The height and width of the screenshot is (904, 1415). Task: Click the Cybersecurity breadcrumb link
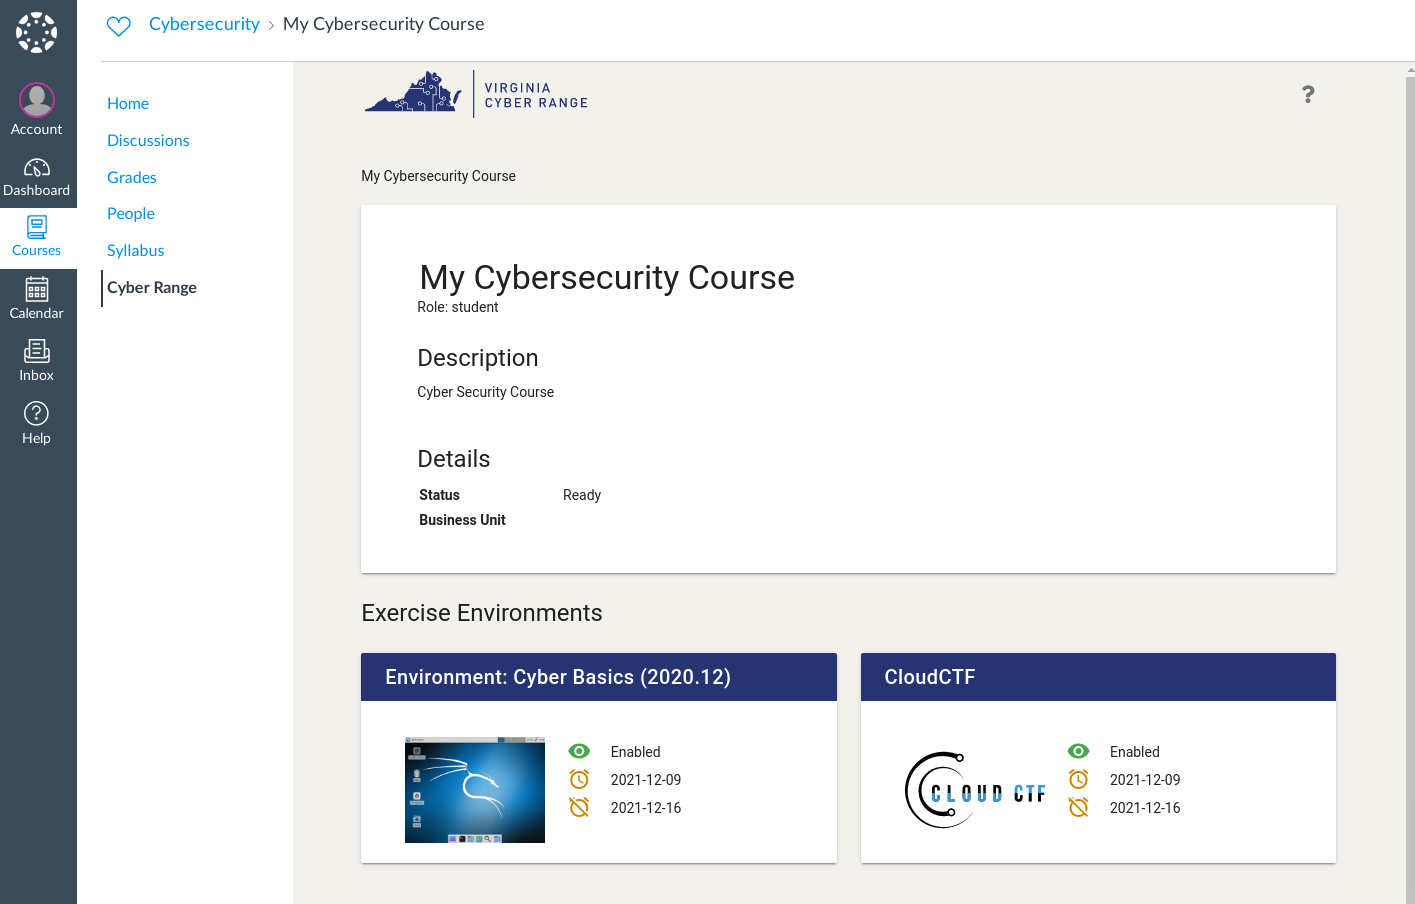(x=204, y=23)
